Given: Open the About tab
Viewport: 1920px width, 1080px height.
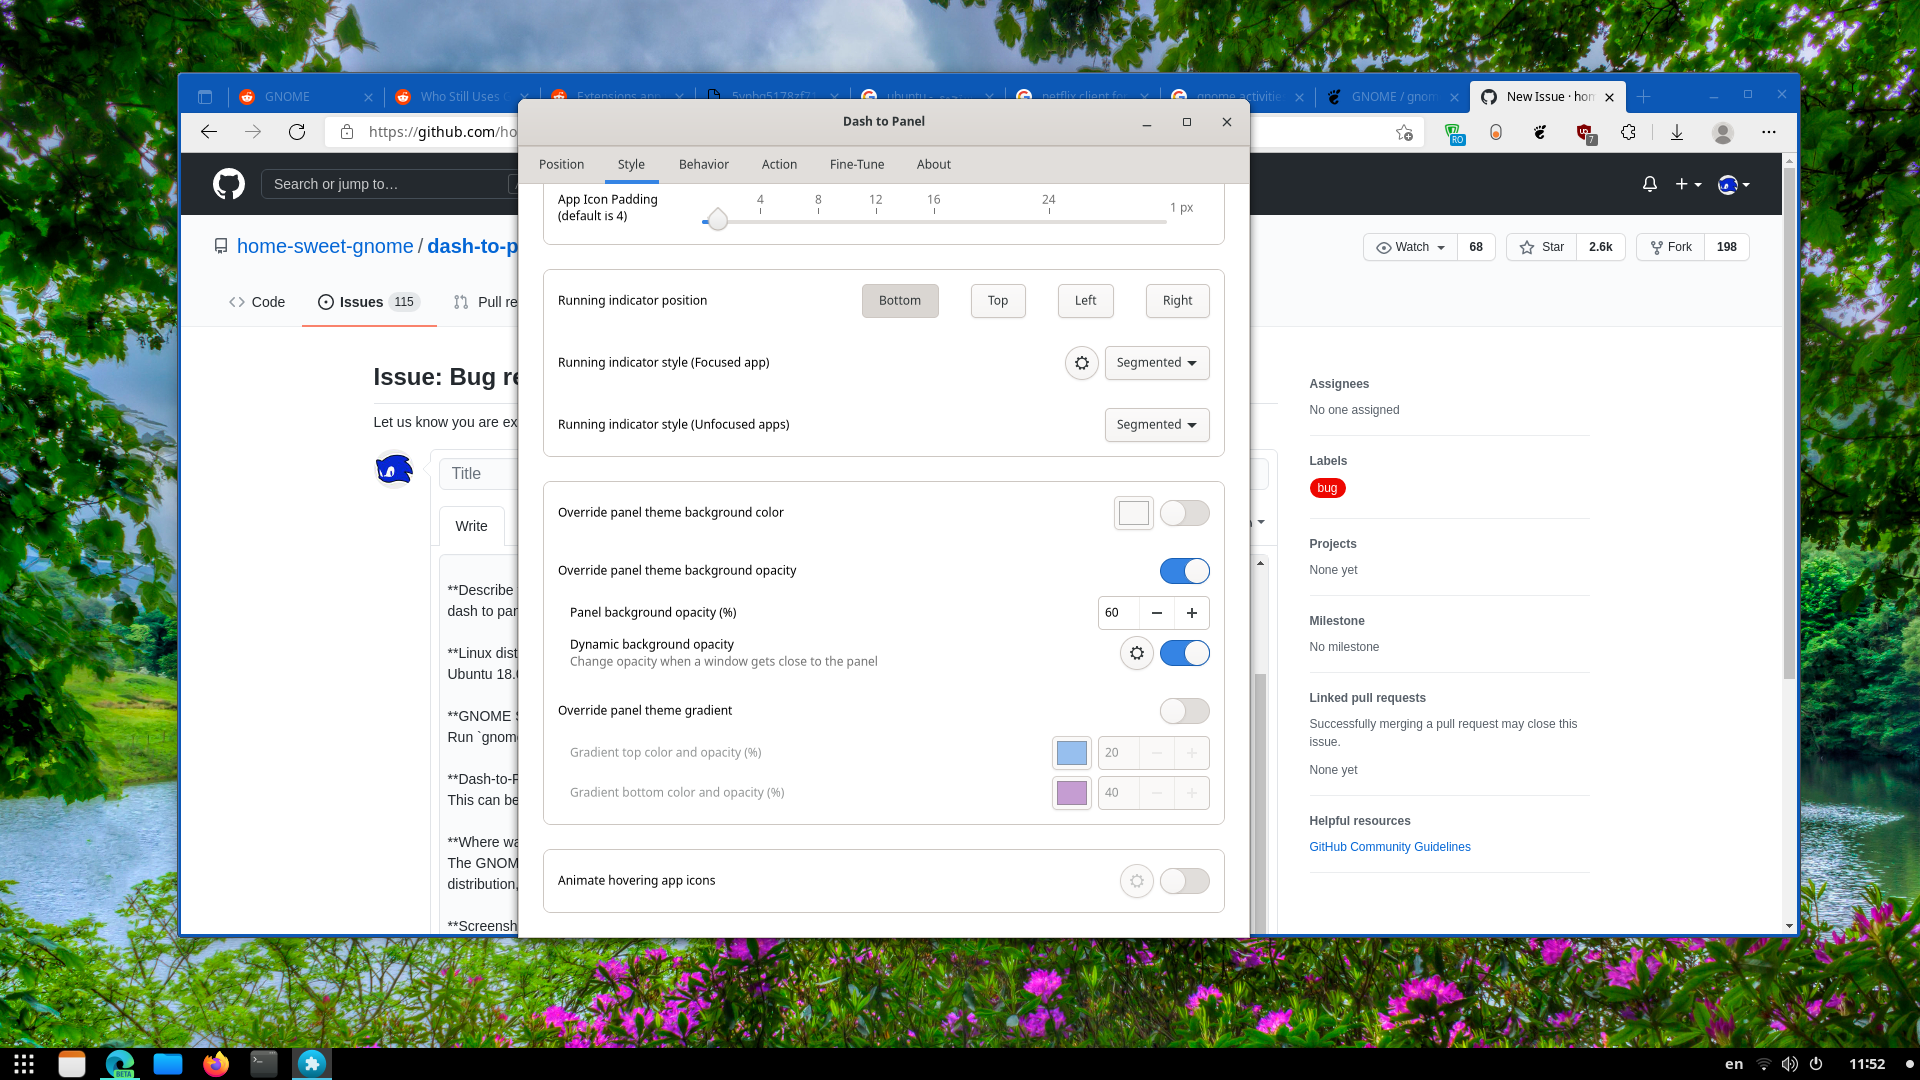Looking at the screenshot, I should pos(934,165).
